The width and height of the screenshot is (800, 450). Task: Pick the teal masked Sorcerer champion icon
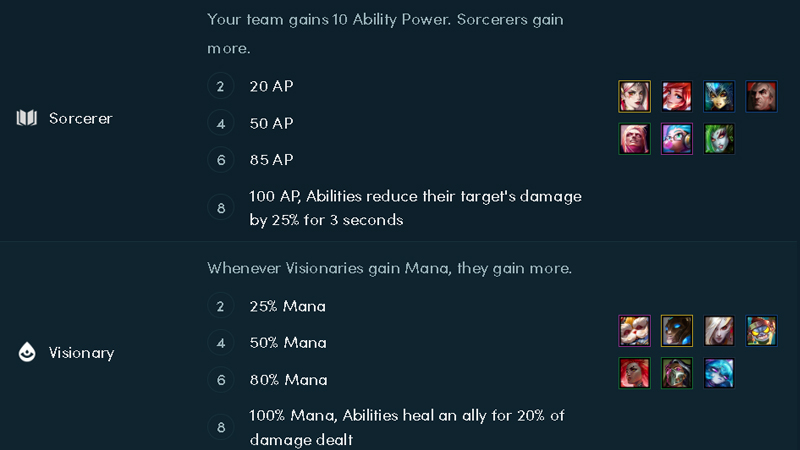[x=719, y=96]
